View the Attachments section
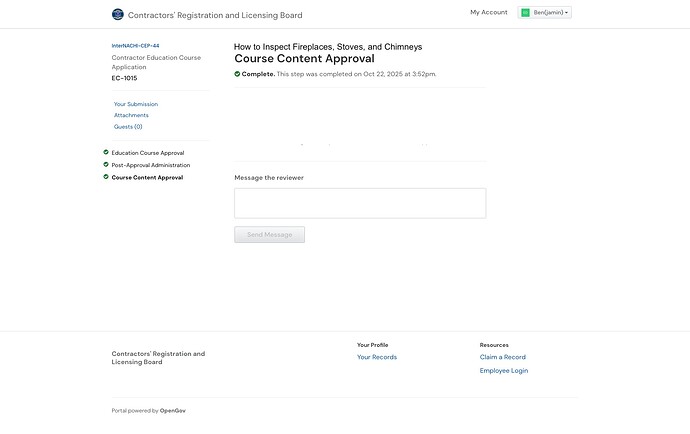 tap(131, 115)
